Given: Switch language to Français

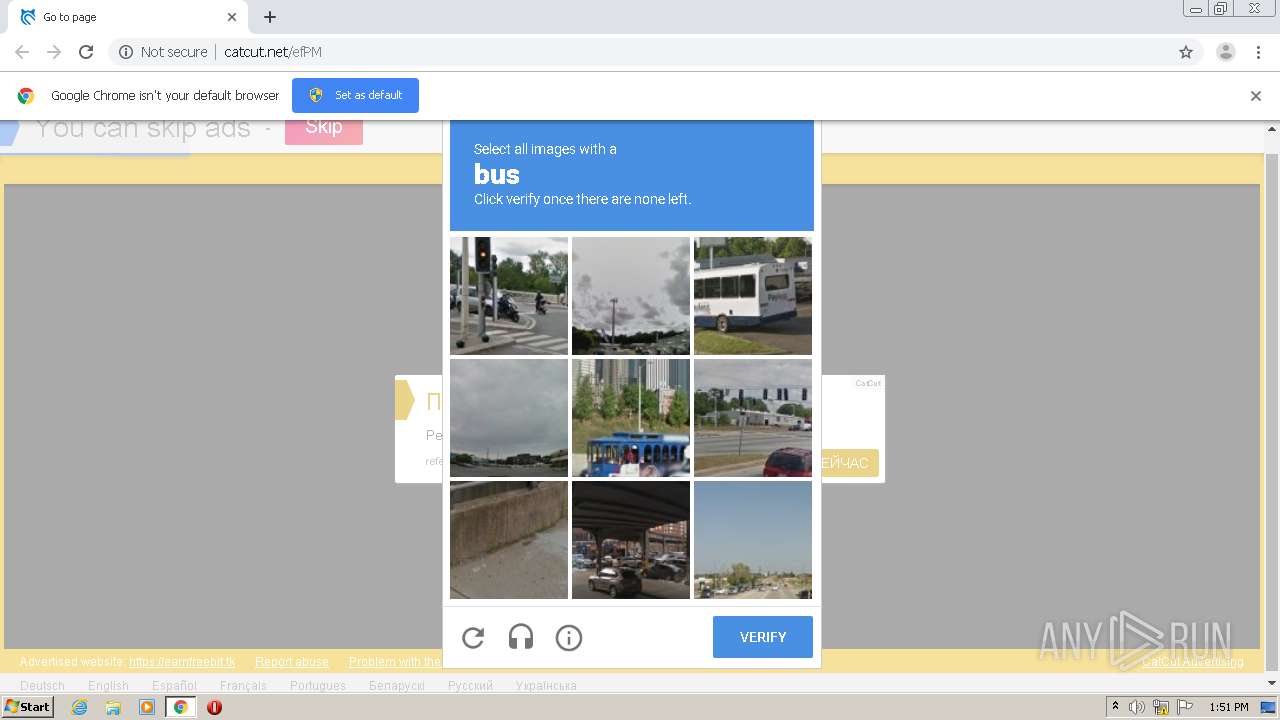Looking at the screenshot, I should [243, 686].
